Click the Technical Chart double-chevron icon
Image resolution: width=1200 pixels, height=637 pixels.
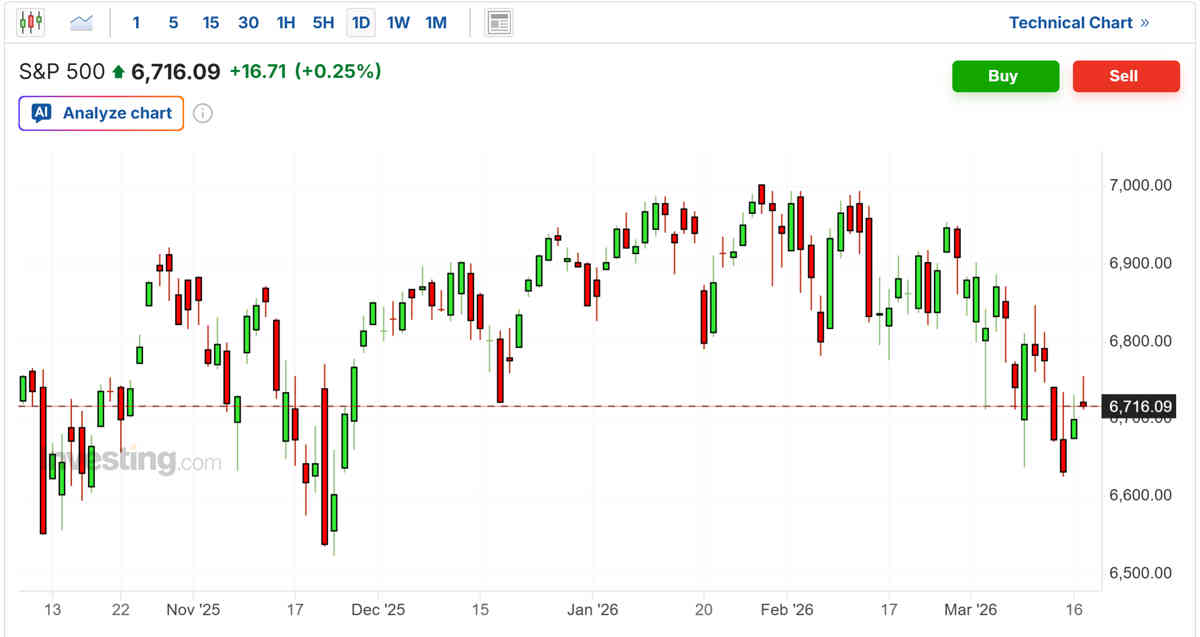click(x=1145, y=22)
